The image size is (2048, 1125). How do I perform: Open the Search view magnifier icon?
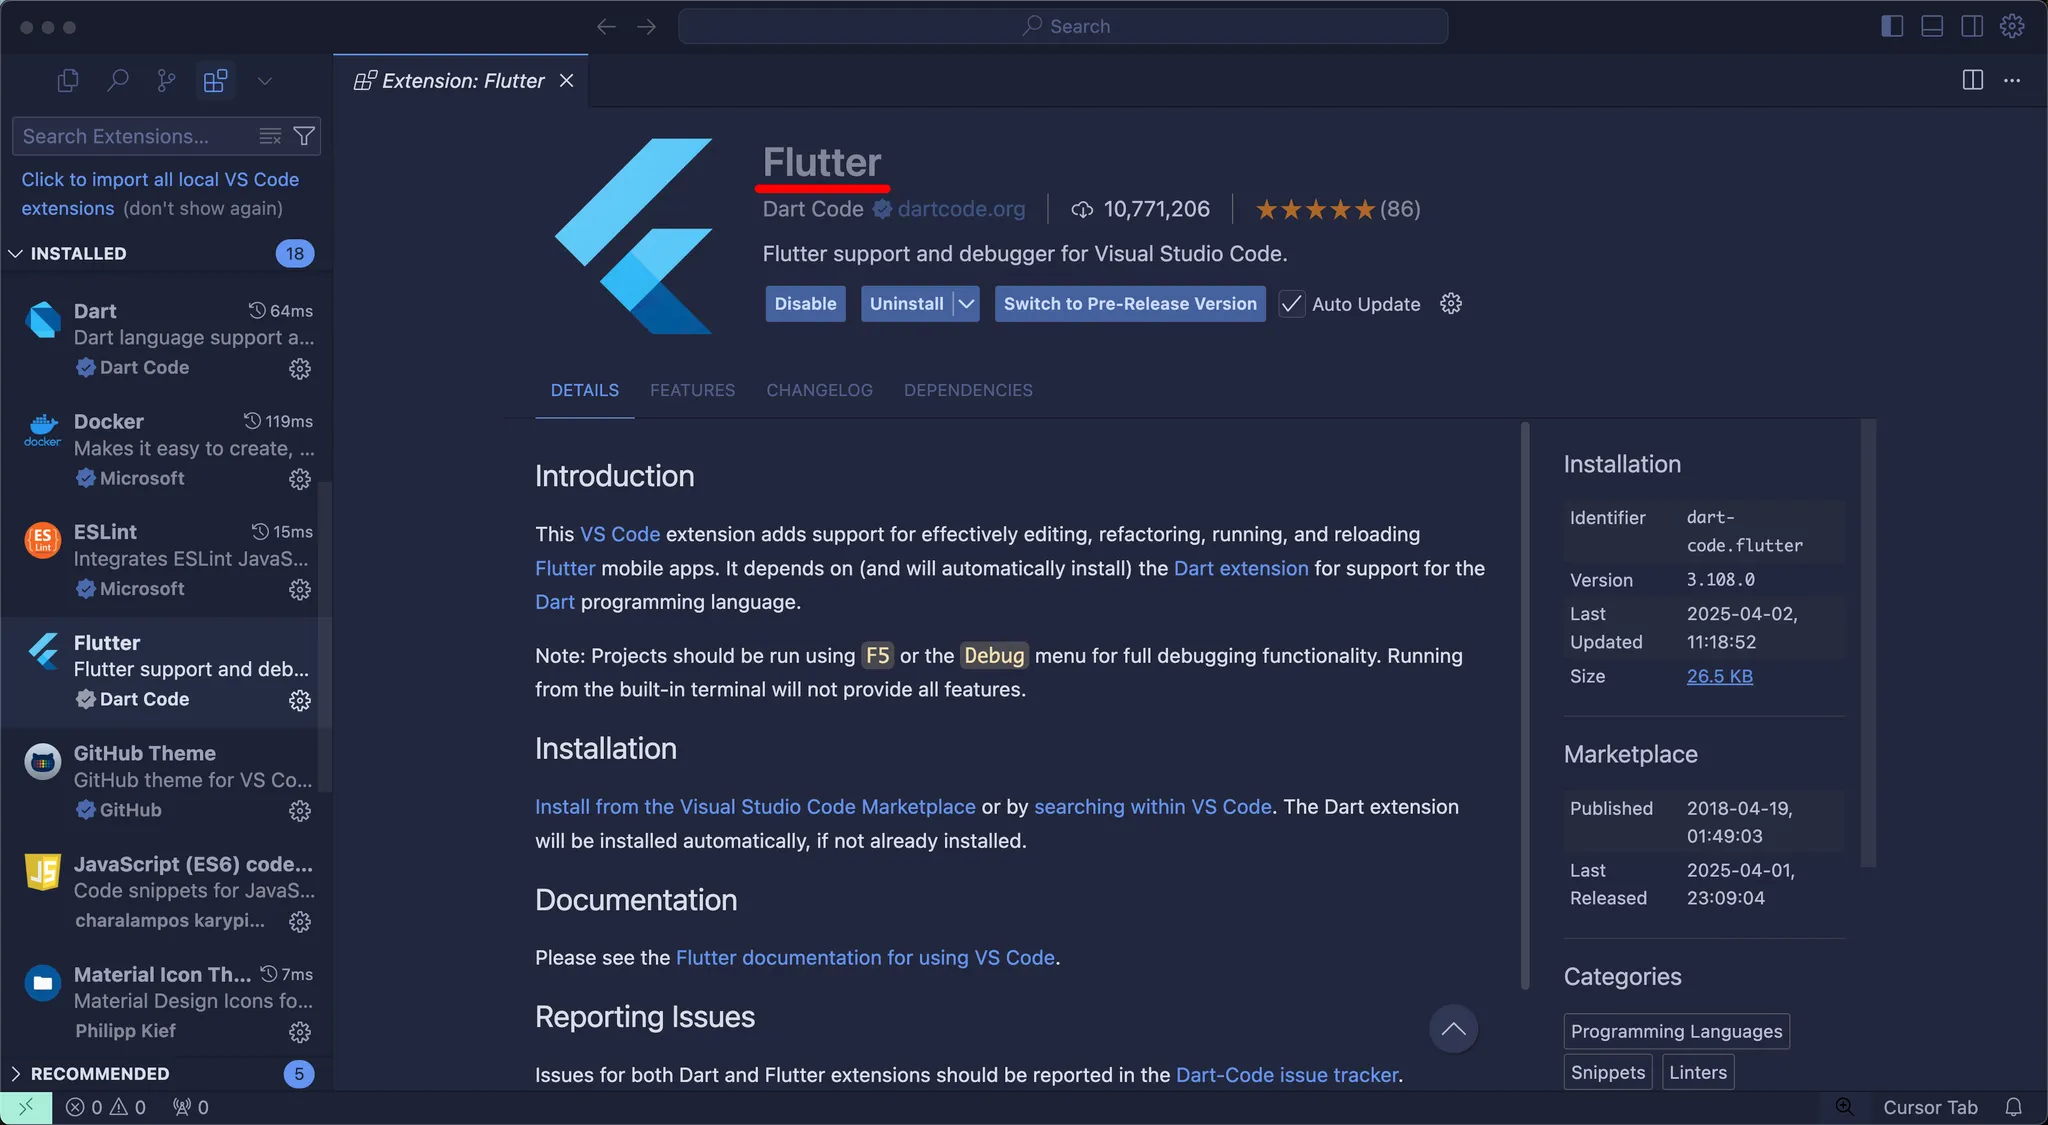coord(117,80)
